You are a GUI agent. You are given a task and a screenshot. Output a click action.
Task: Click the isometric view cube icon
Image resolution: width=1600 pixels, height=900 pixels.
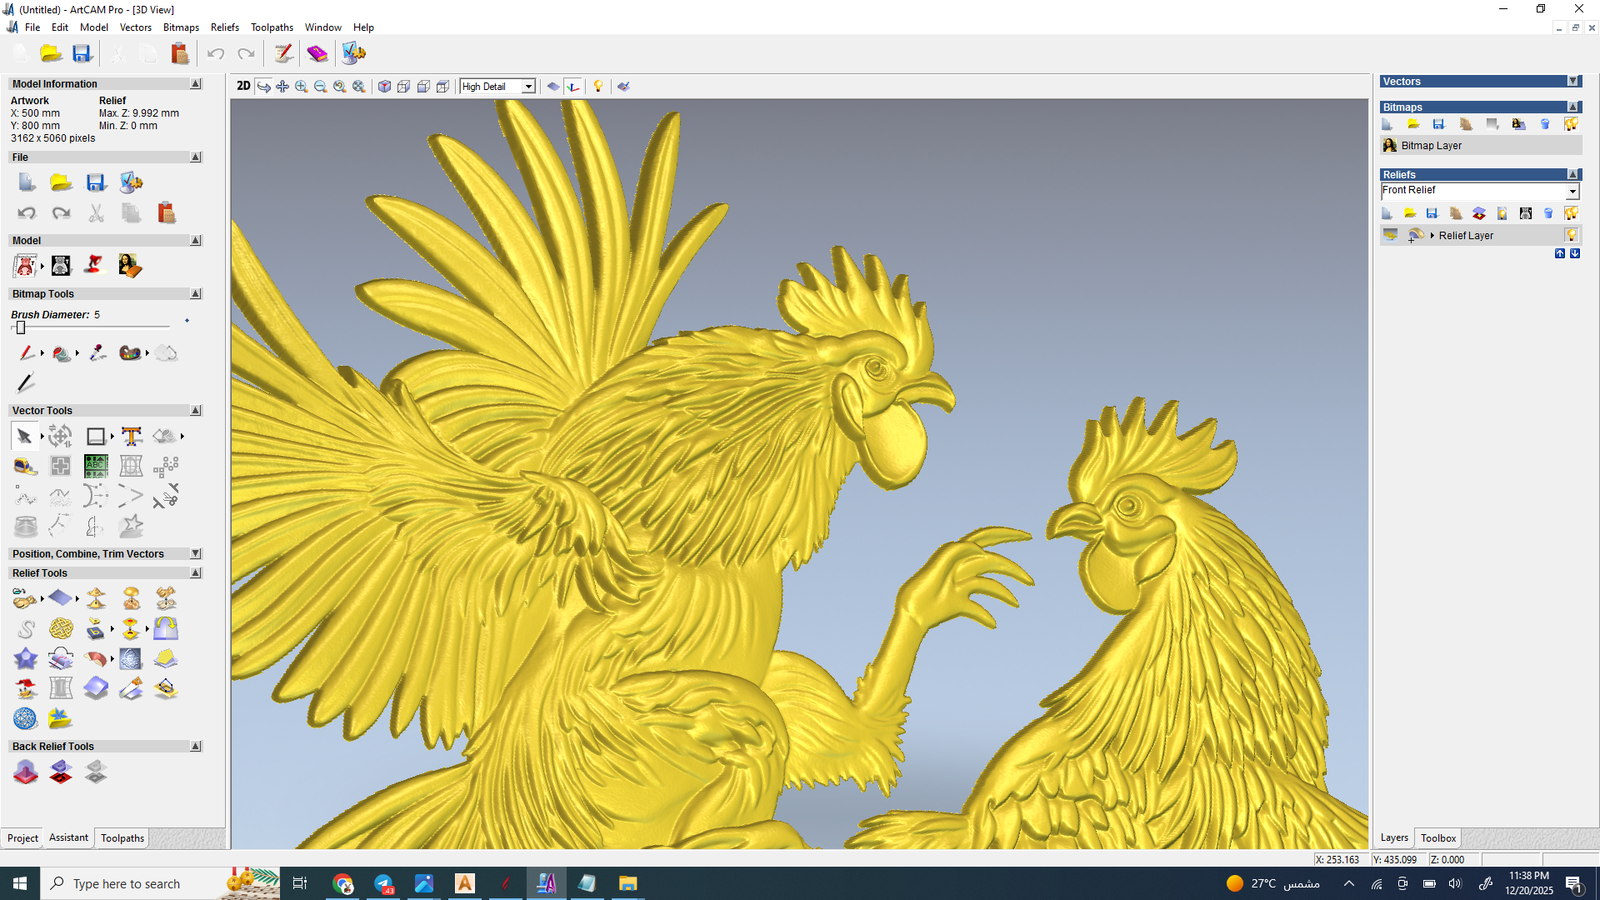(384, 87)
